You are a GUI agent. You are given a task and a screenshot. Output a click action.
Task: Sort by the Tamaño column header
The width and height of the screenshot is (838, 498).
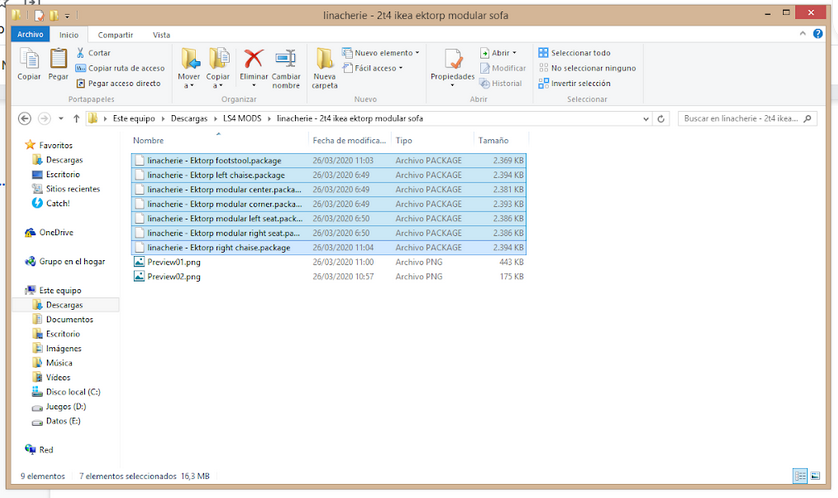[x=501, y=141]
